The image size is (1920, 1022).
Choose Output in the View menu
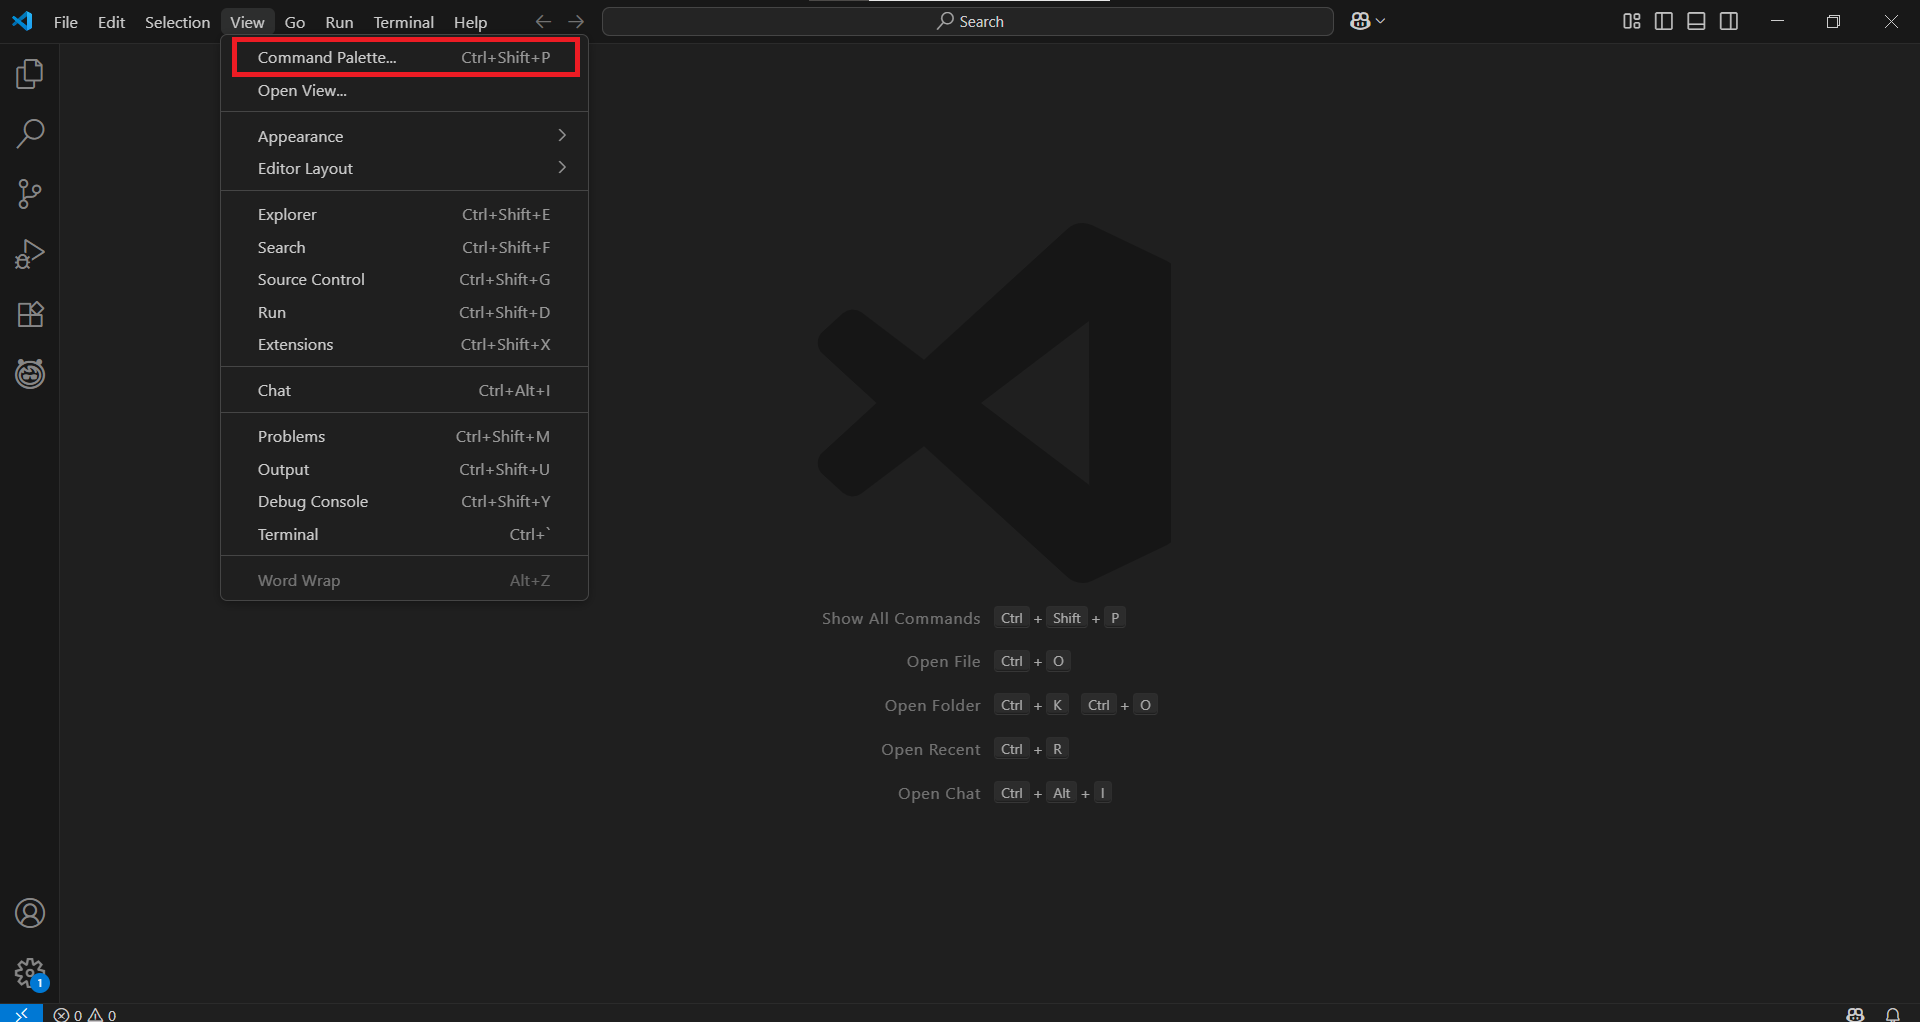point(404,469)
